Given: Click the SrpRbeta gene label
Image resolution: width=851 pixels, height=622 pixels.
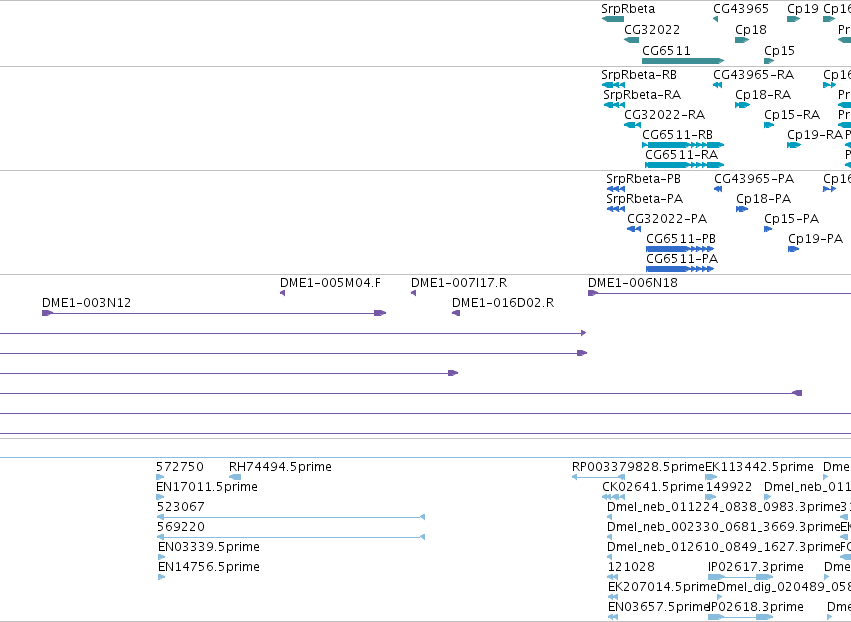Looking at the screenshot, I should 628,9.
